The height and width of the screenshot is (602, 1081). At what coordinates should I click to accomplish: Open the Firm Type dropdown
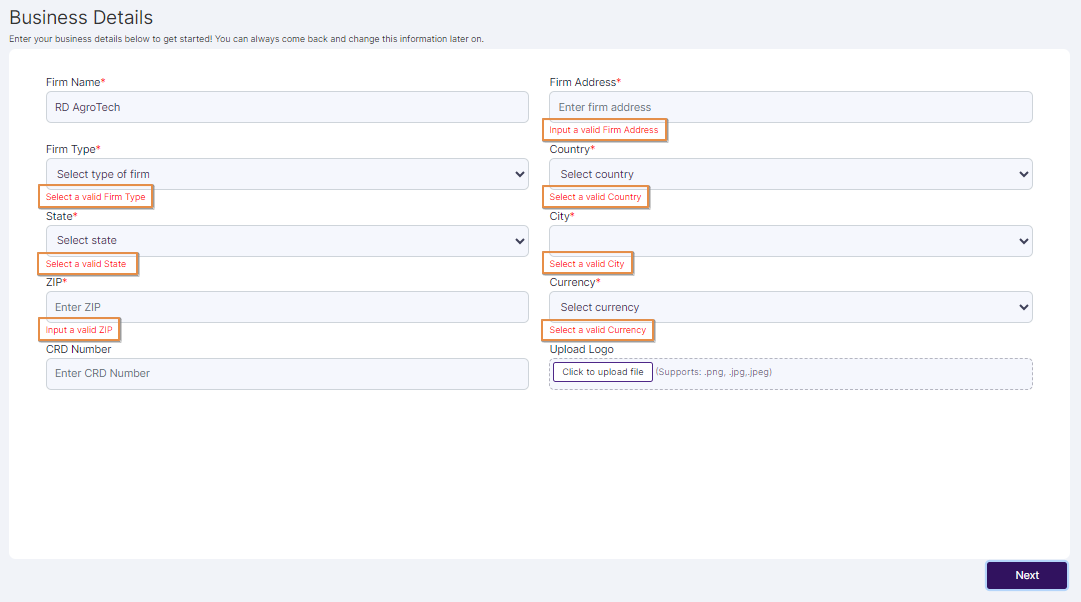pos(287,173)
